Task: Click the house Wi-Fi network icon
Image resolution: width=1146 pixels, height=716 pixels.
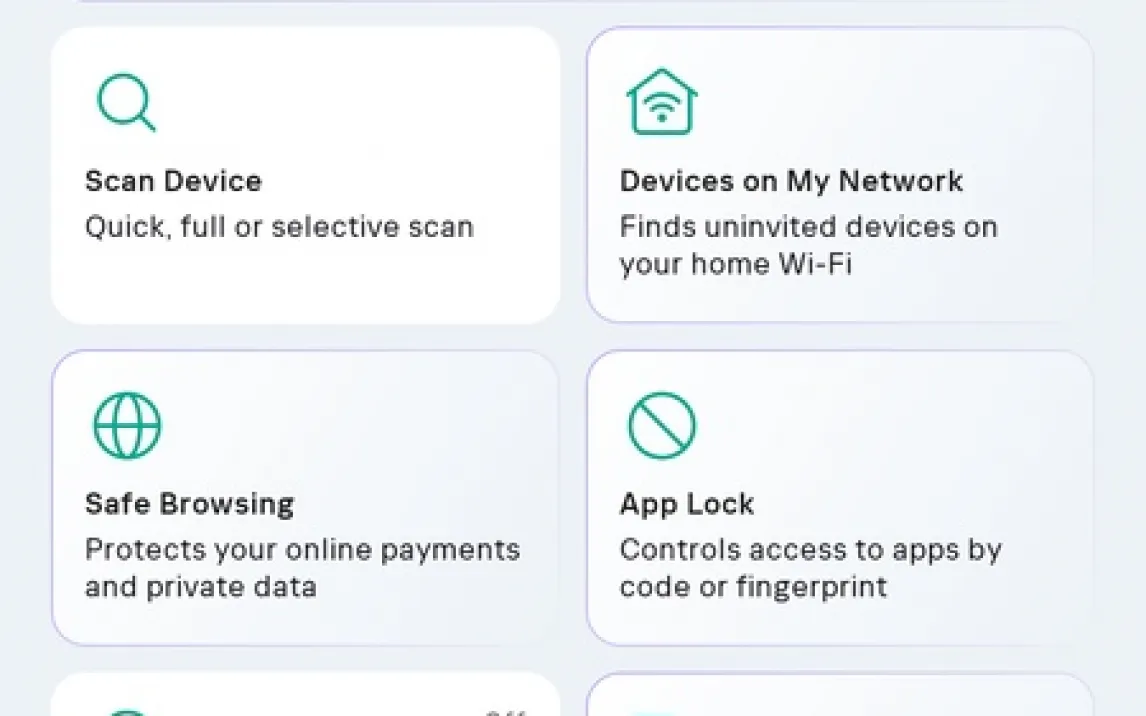Action: [x=661, y=102]
